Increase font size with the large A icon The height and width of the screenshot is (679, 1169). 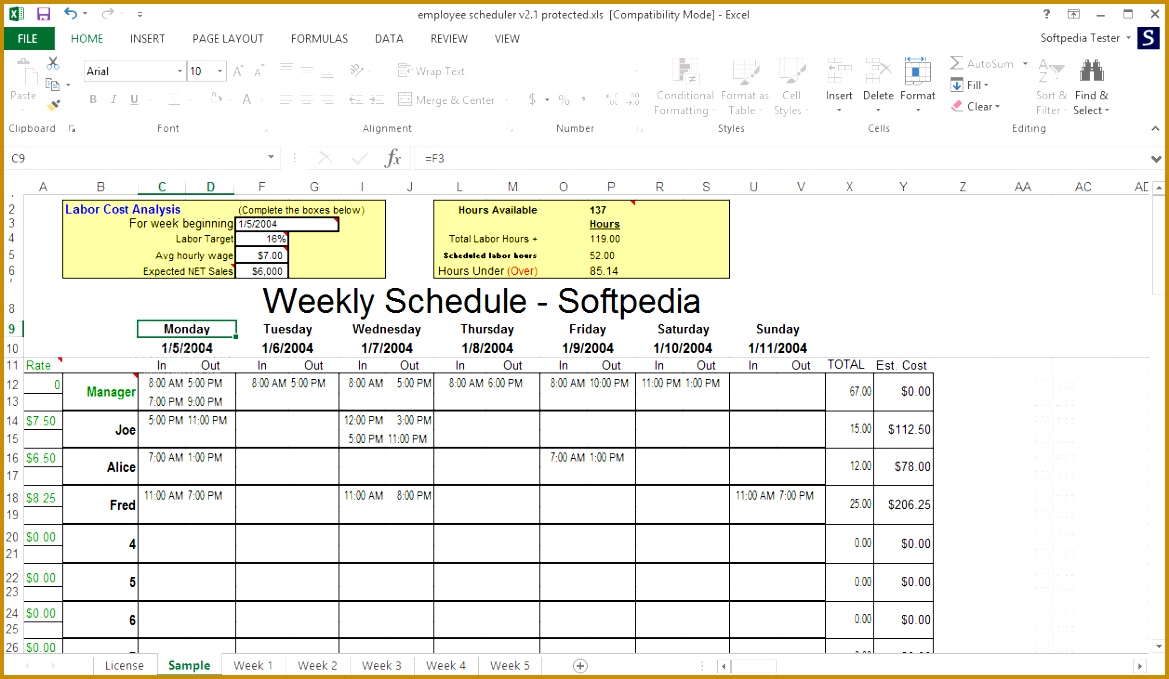[239, 71]
